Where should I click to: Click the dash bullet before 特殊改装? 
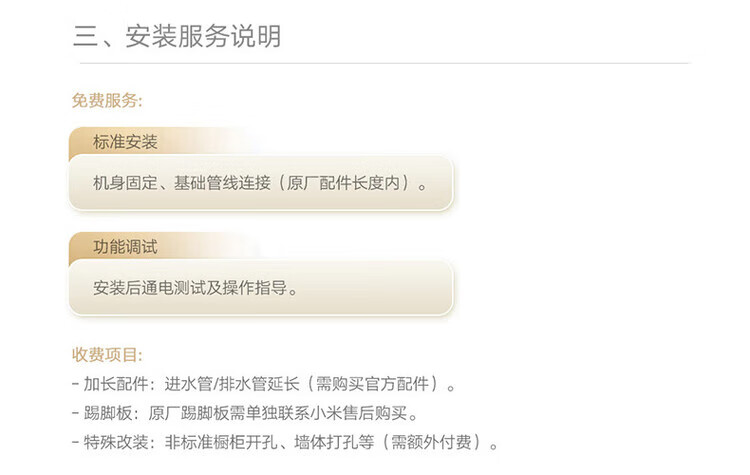(75, 442)
